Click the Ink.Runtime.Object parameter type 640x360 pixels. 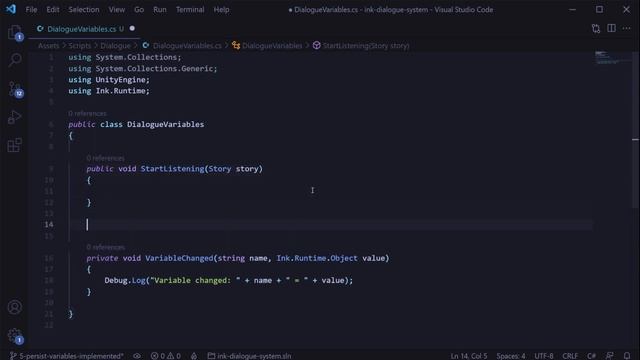(x=317, y=258)
